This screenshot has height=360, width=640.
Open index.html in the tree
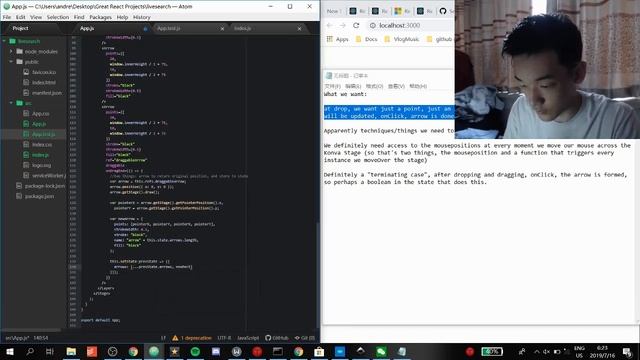(44, 82)
